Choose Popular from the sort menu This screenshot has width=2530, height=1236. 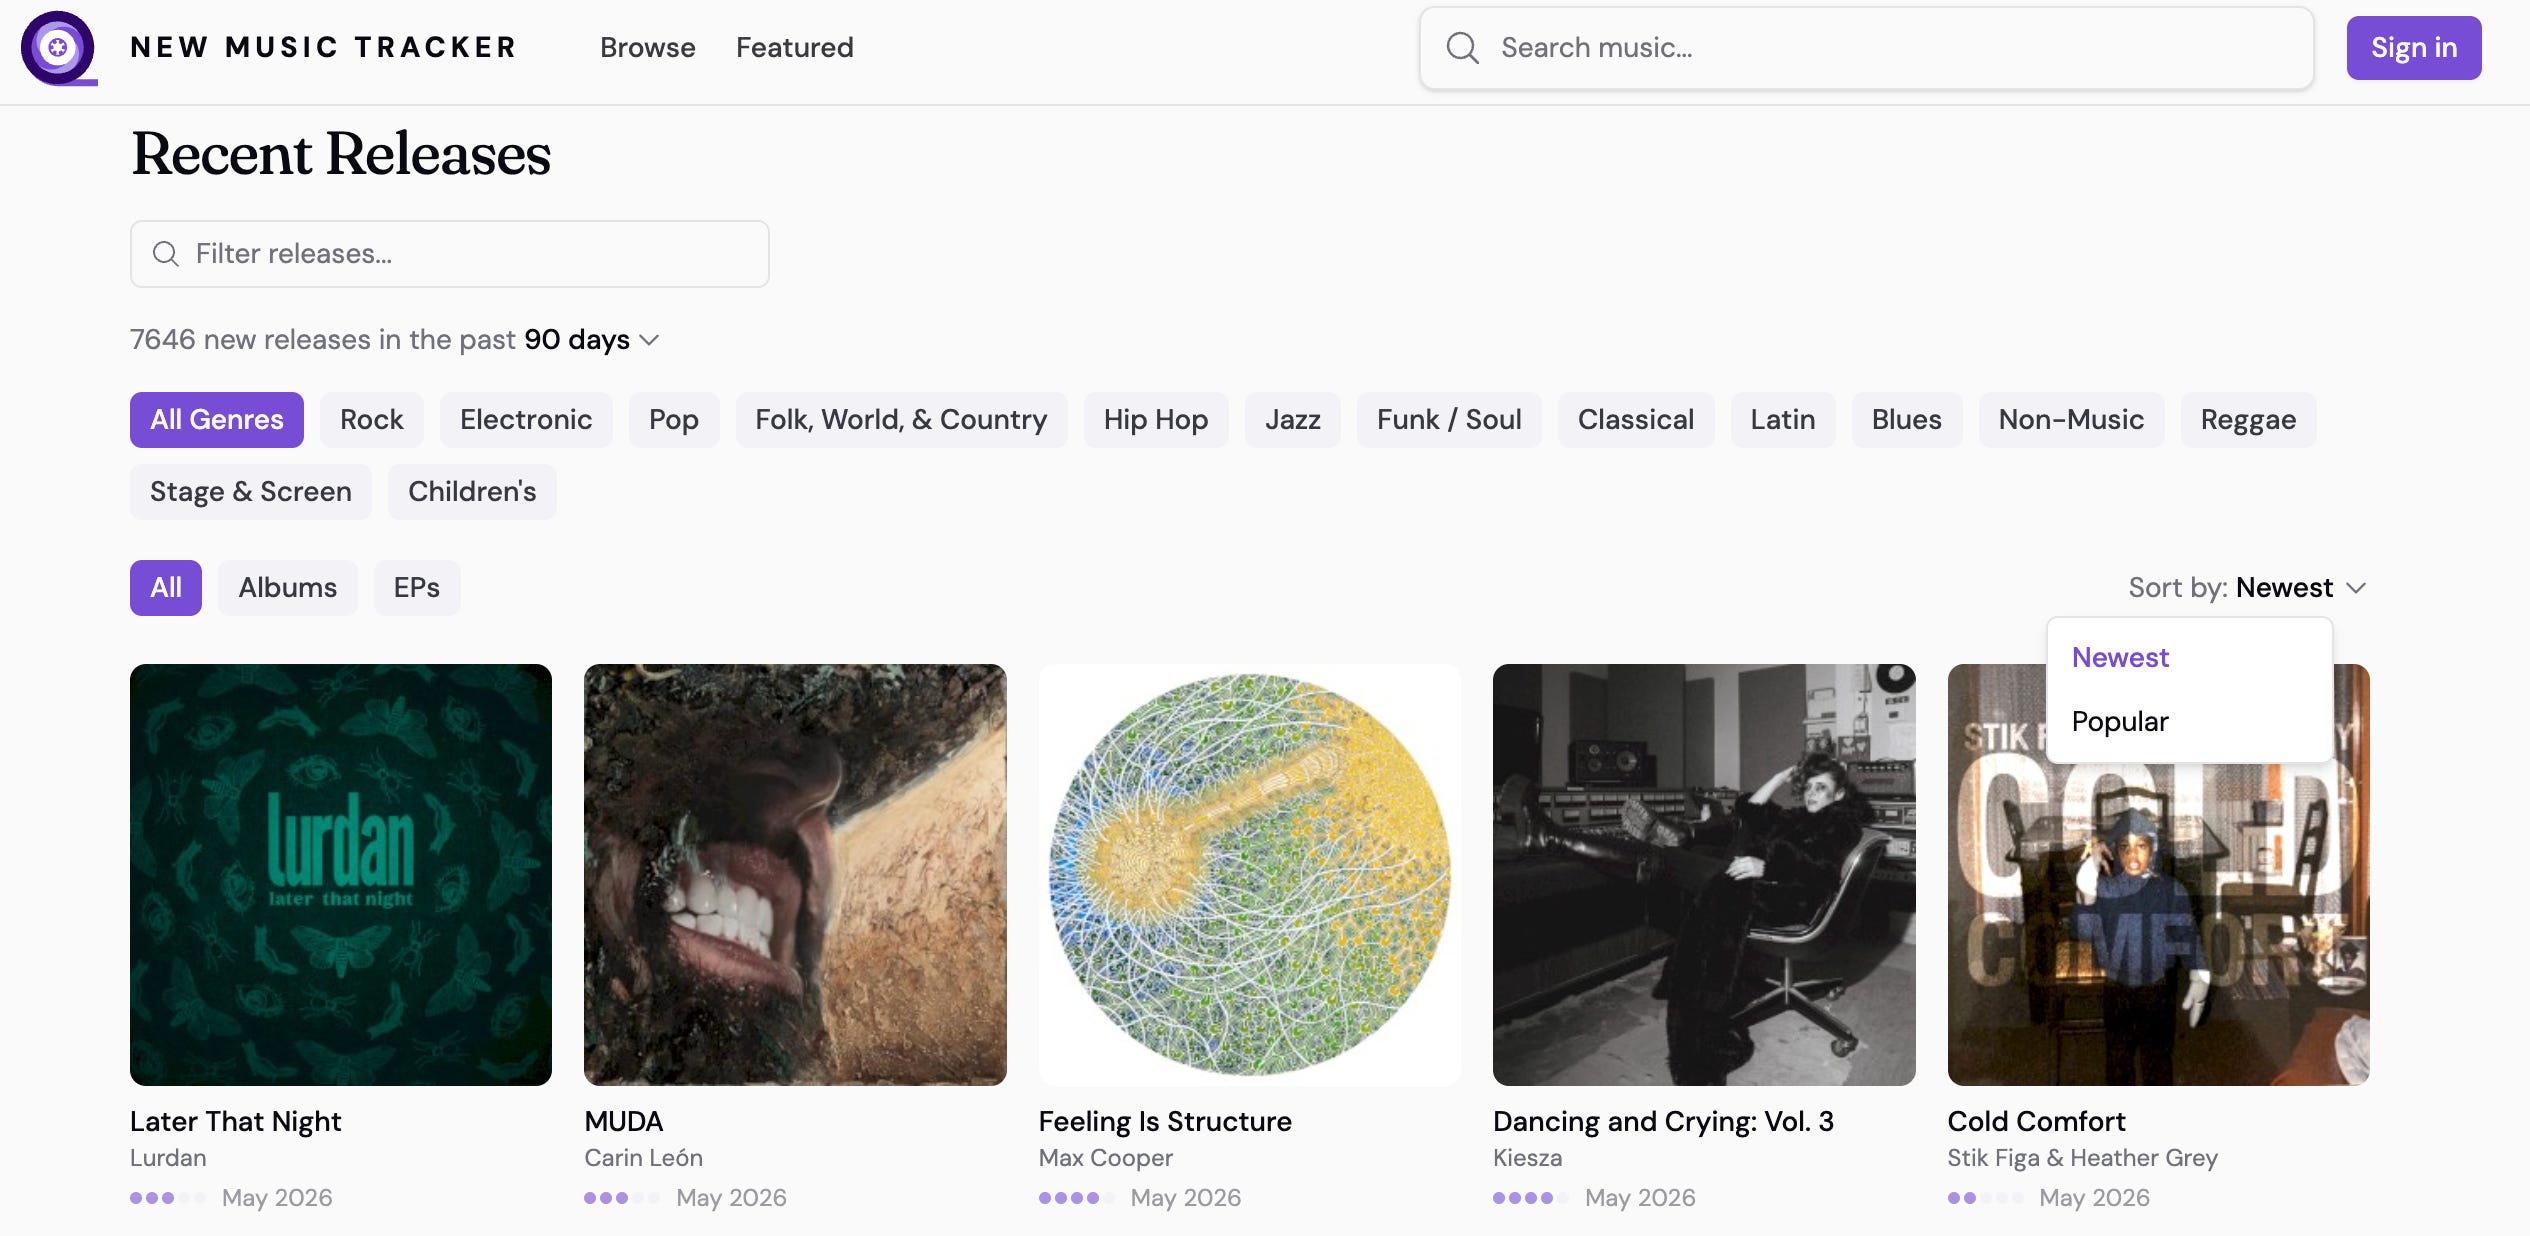click(x=2120, y=722)
